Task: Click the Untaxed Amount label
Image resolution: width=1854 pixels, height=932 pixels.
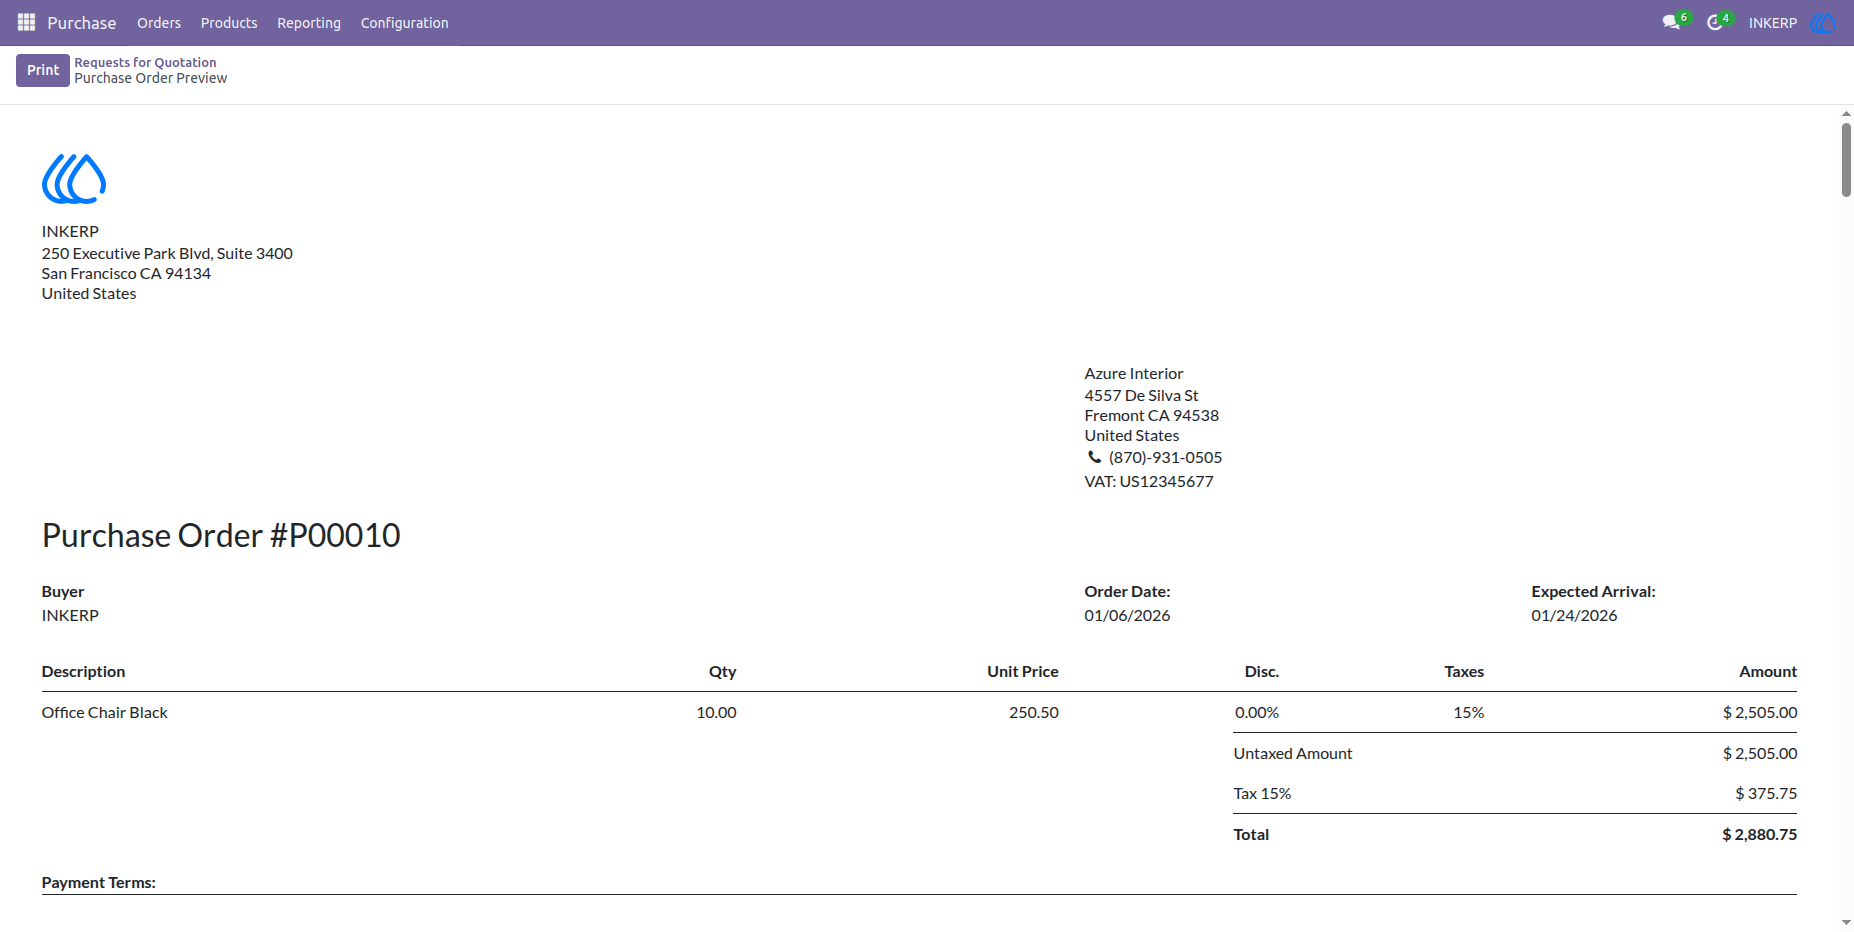Action: pos(1292,754)
